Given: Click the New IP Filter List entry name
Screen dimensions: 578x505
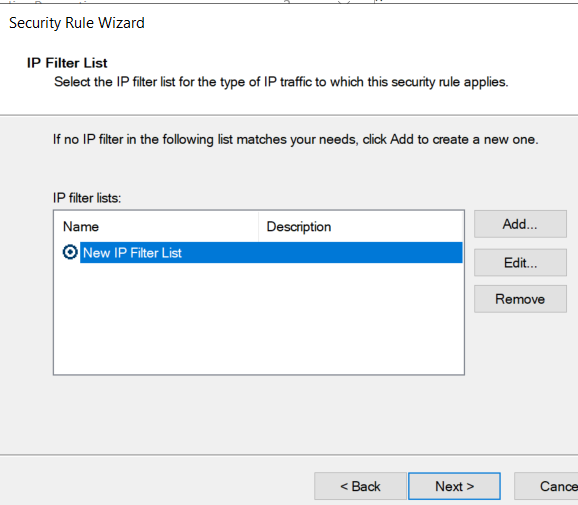Looking at the screenshot, I should pyautogui.click(x=132, y=253).
